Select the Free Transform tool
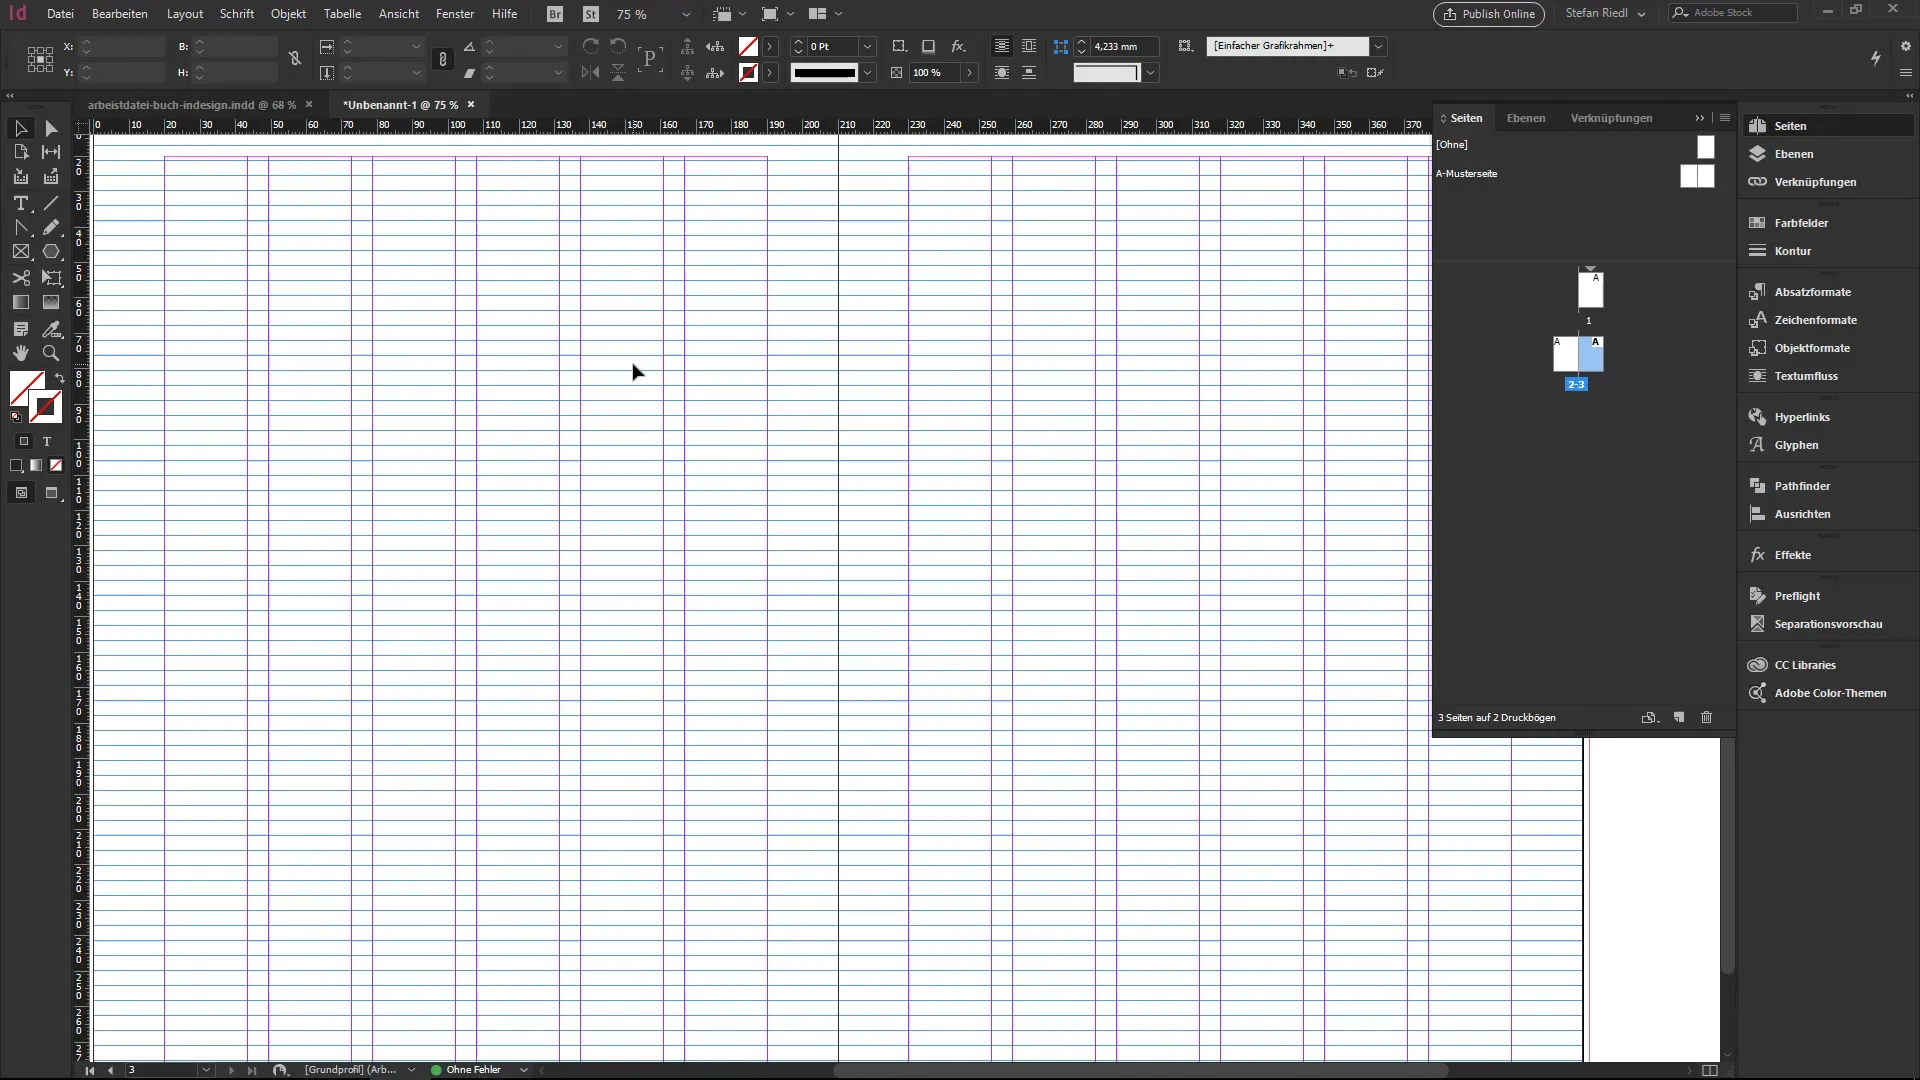The image size is (1920, 1080). point(51,278)
